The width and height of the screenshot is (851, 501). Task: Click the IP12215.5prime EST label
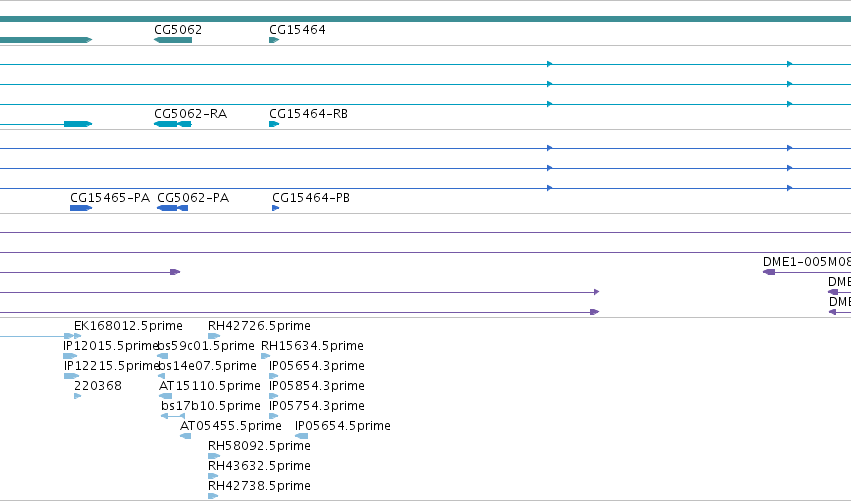[111, 366]
